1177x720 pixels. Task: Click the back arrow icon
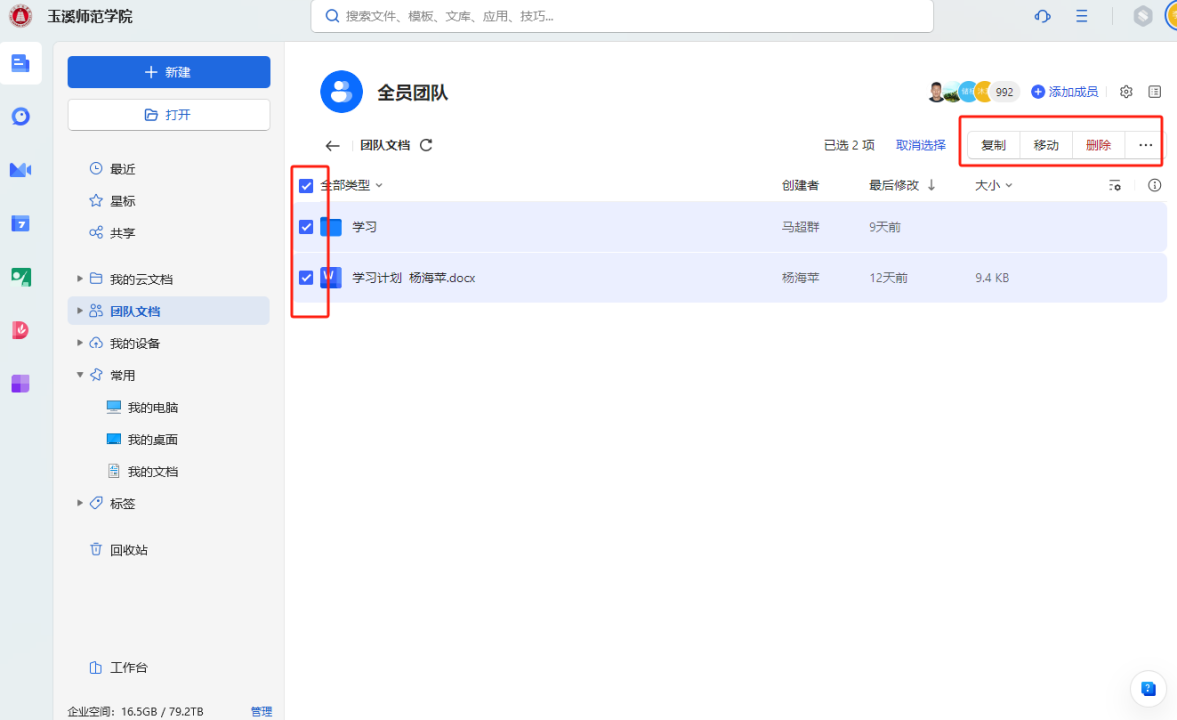pos(333,146)
